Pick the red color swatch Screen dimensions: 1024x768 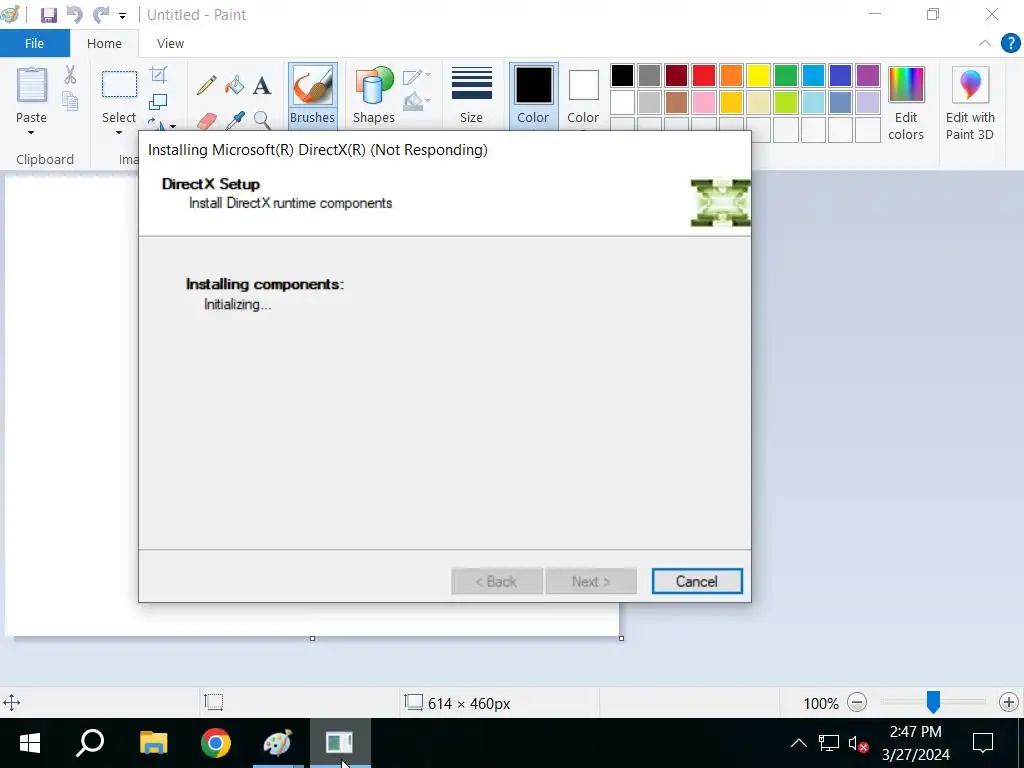(x=704, y=75)
